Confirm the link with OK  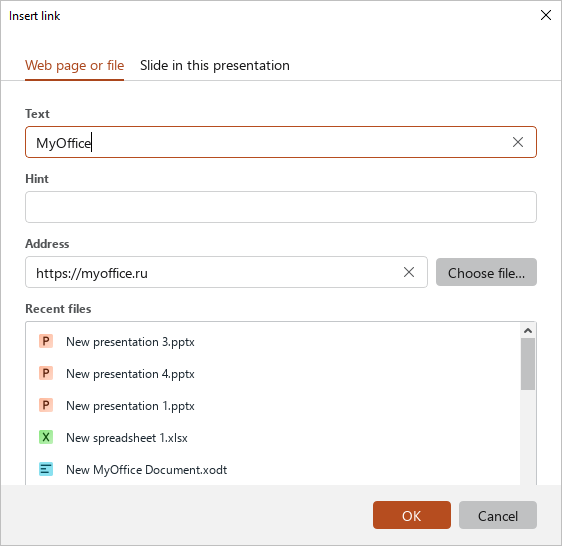pos(411,515)
